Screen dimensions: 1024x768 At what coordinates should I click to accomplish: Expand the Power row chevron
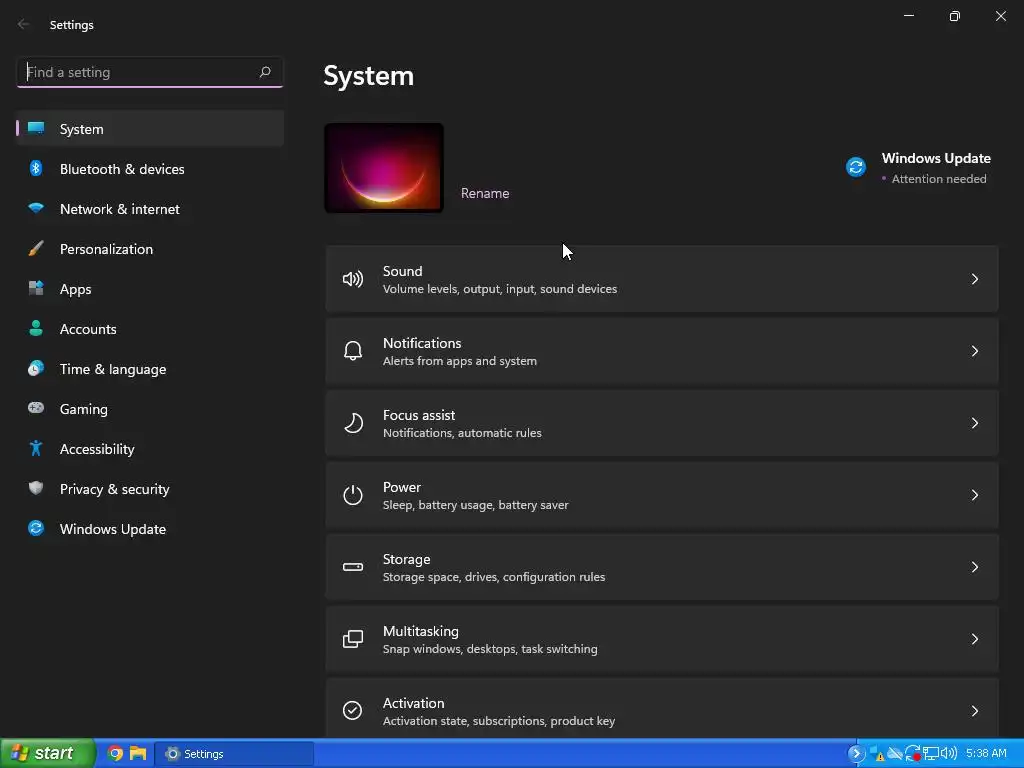click(974, 495)
